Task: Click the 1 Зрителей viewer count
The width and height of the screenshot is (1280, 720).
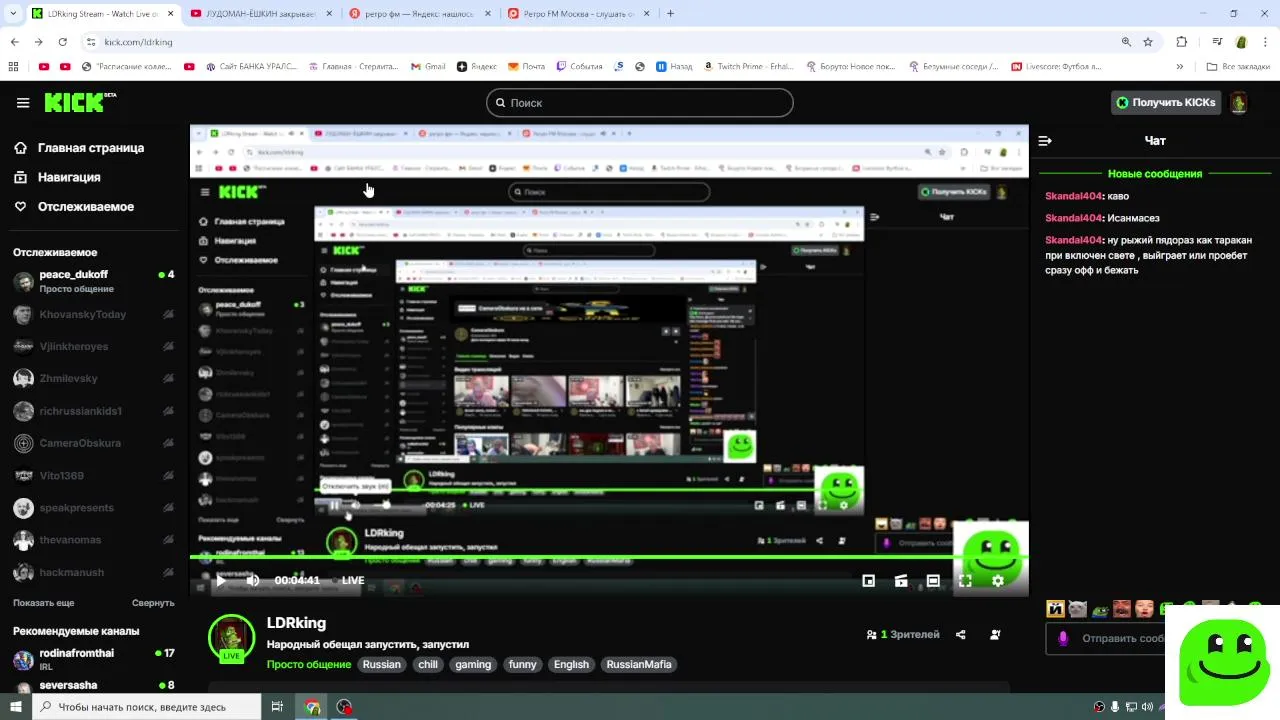Action: click(x=903, y=635)
